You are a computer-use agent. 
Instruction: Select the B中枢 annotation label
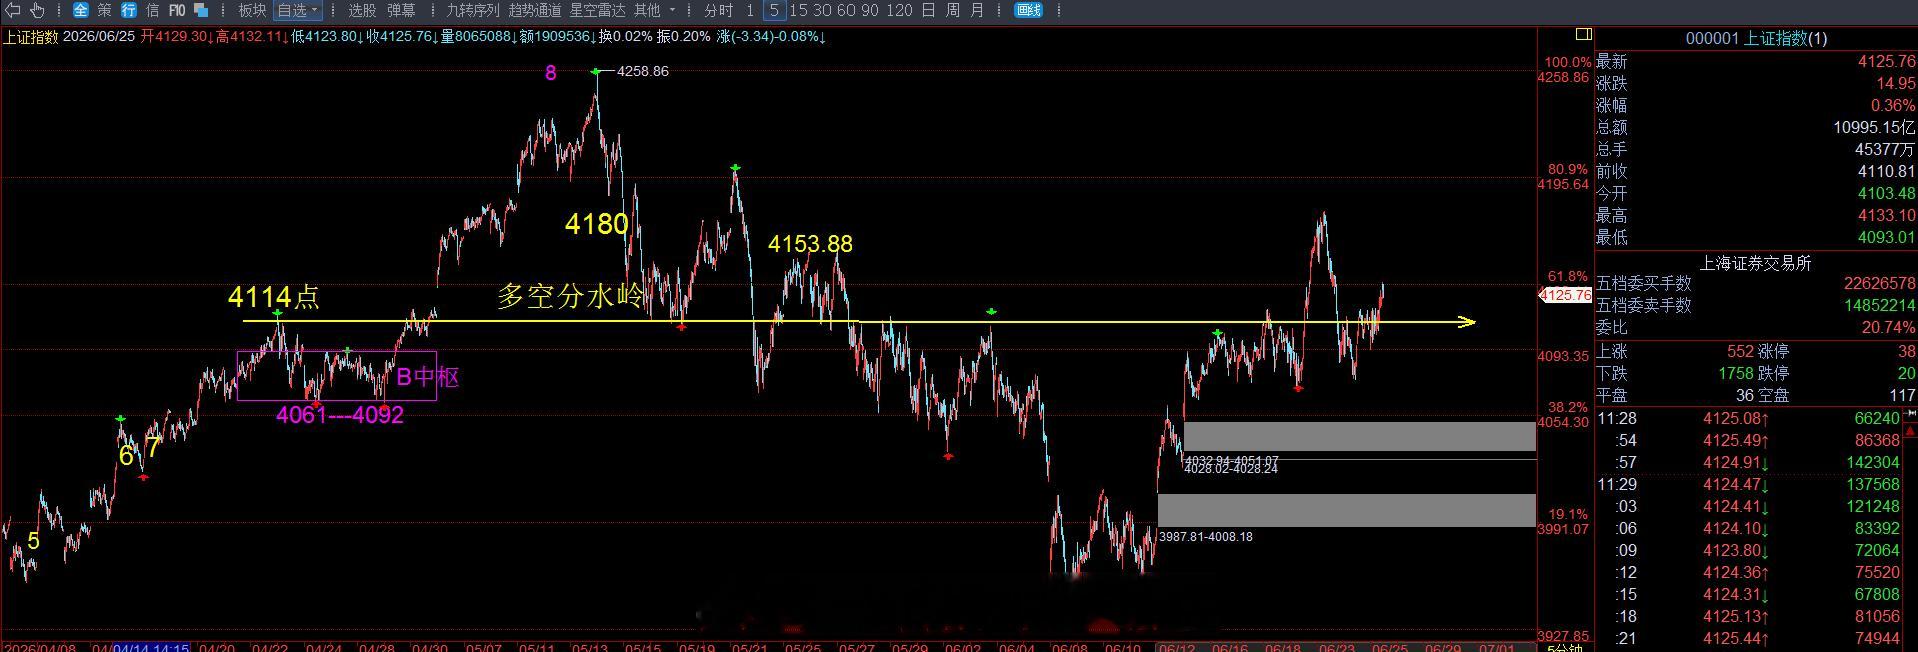pos(428,377)
